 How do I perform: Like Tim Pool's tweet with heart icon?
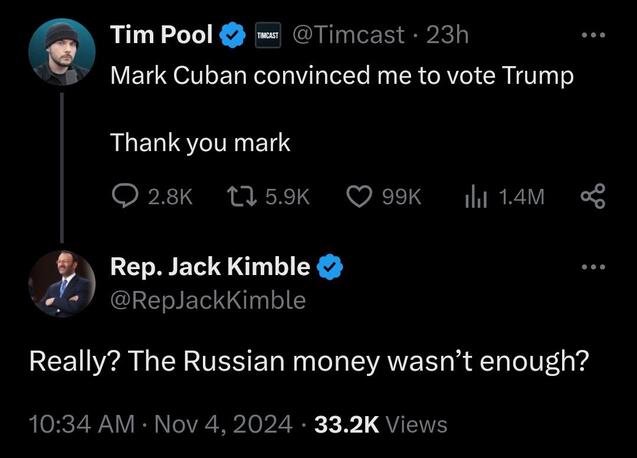[358, 197]
